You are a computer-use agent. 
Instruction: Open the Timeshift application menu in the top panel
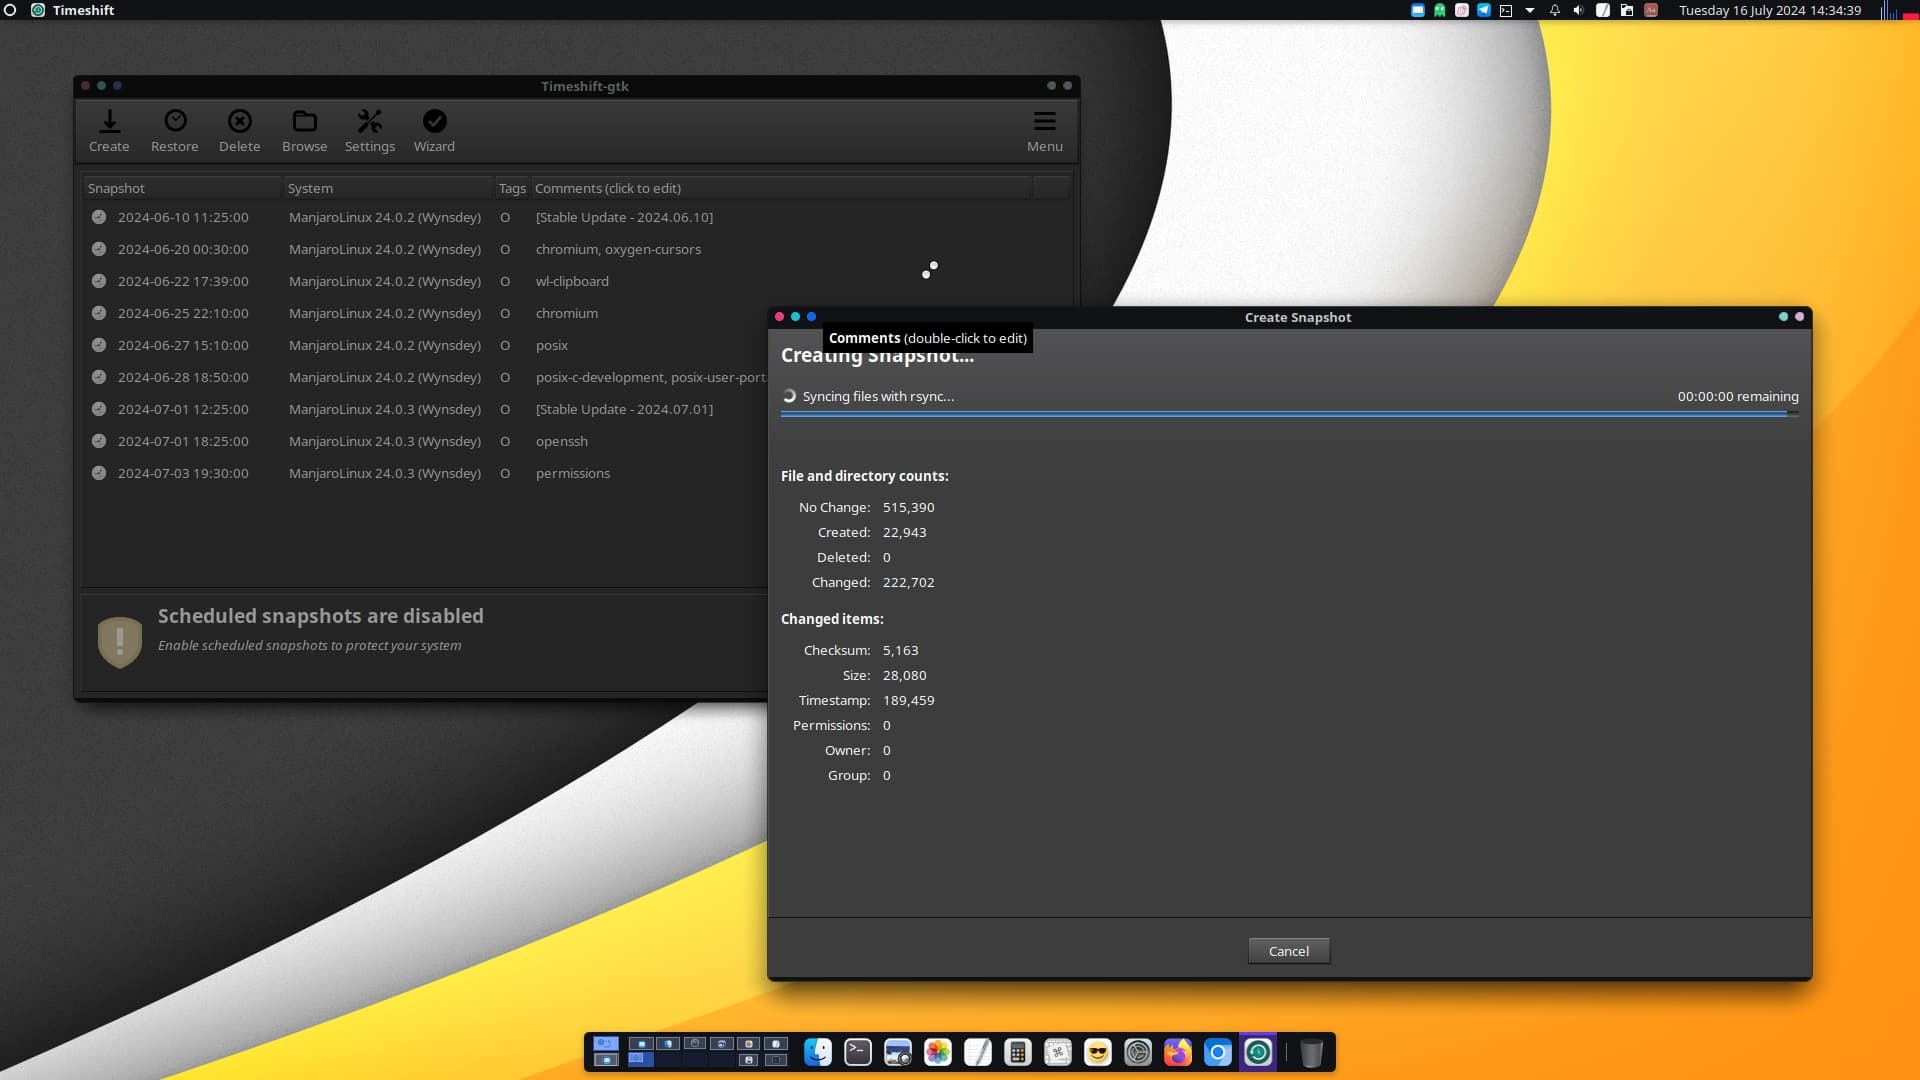tap(72, 10)
